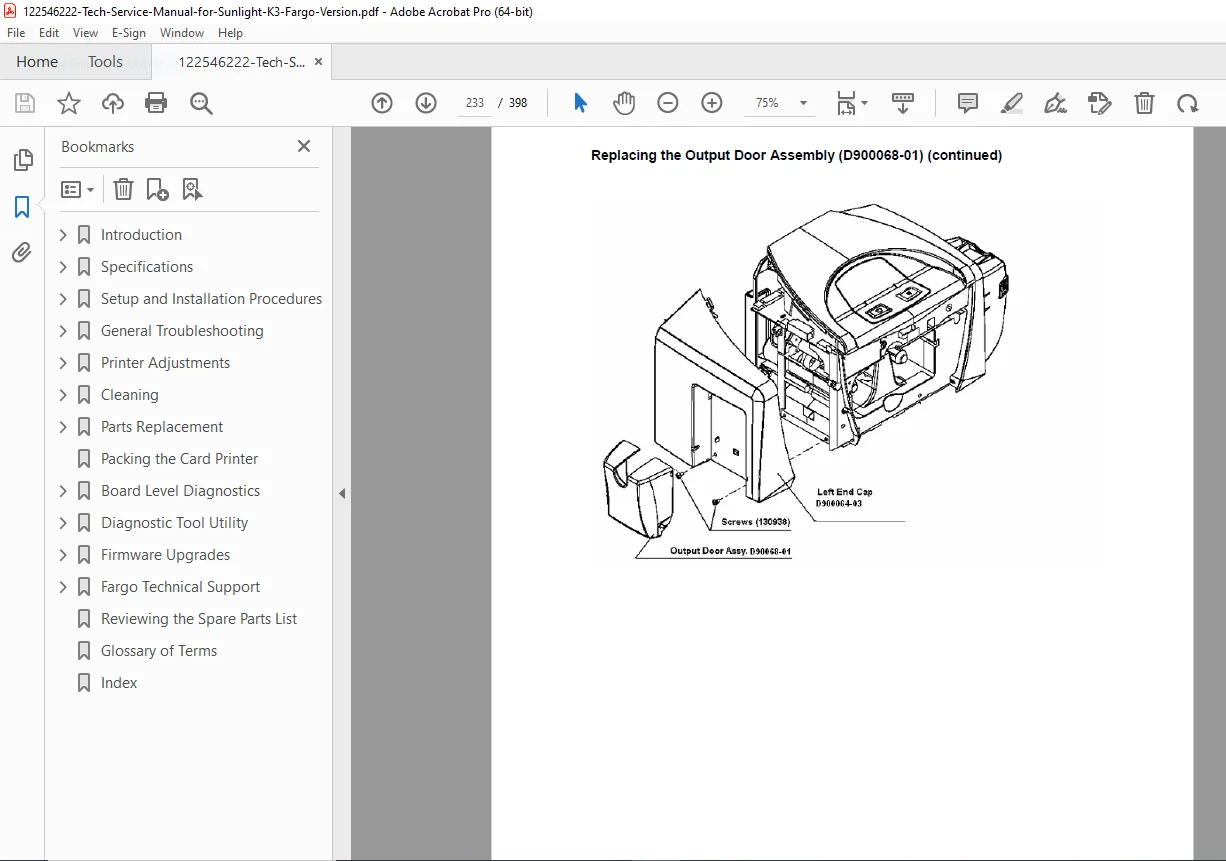Expand the Fargo Technical Support bookmark
The width and height of the screenshot is (1226, 861).
pyautogui.click(x=63, y=587)
